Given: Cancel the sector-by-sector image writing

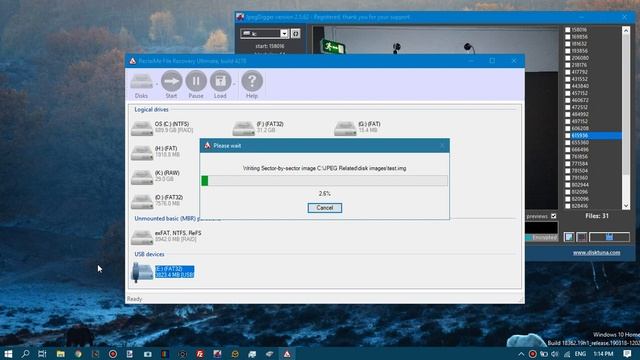Looking at the screenshot, I should point(324,208).
